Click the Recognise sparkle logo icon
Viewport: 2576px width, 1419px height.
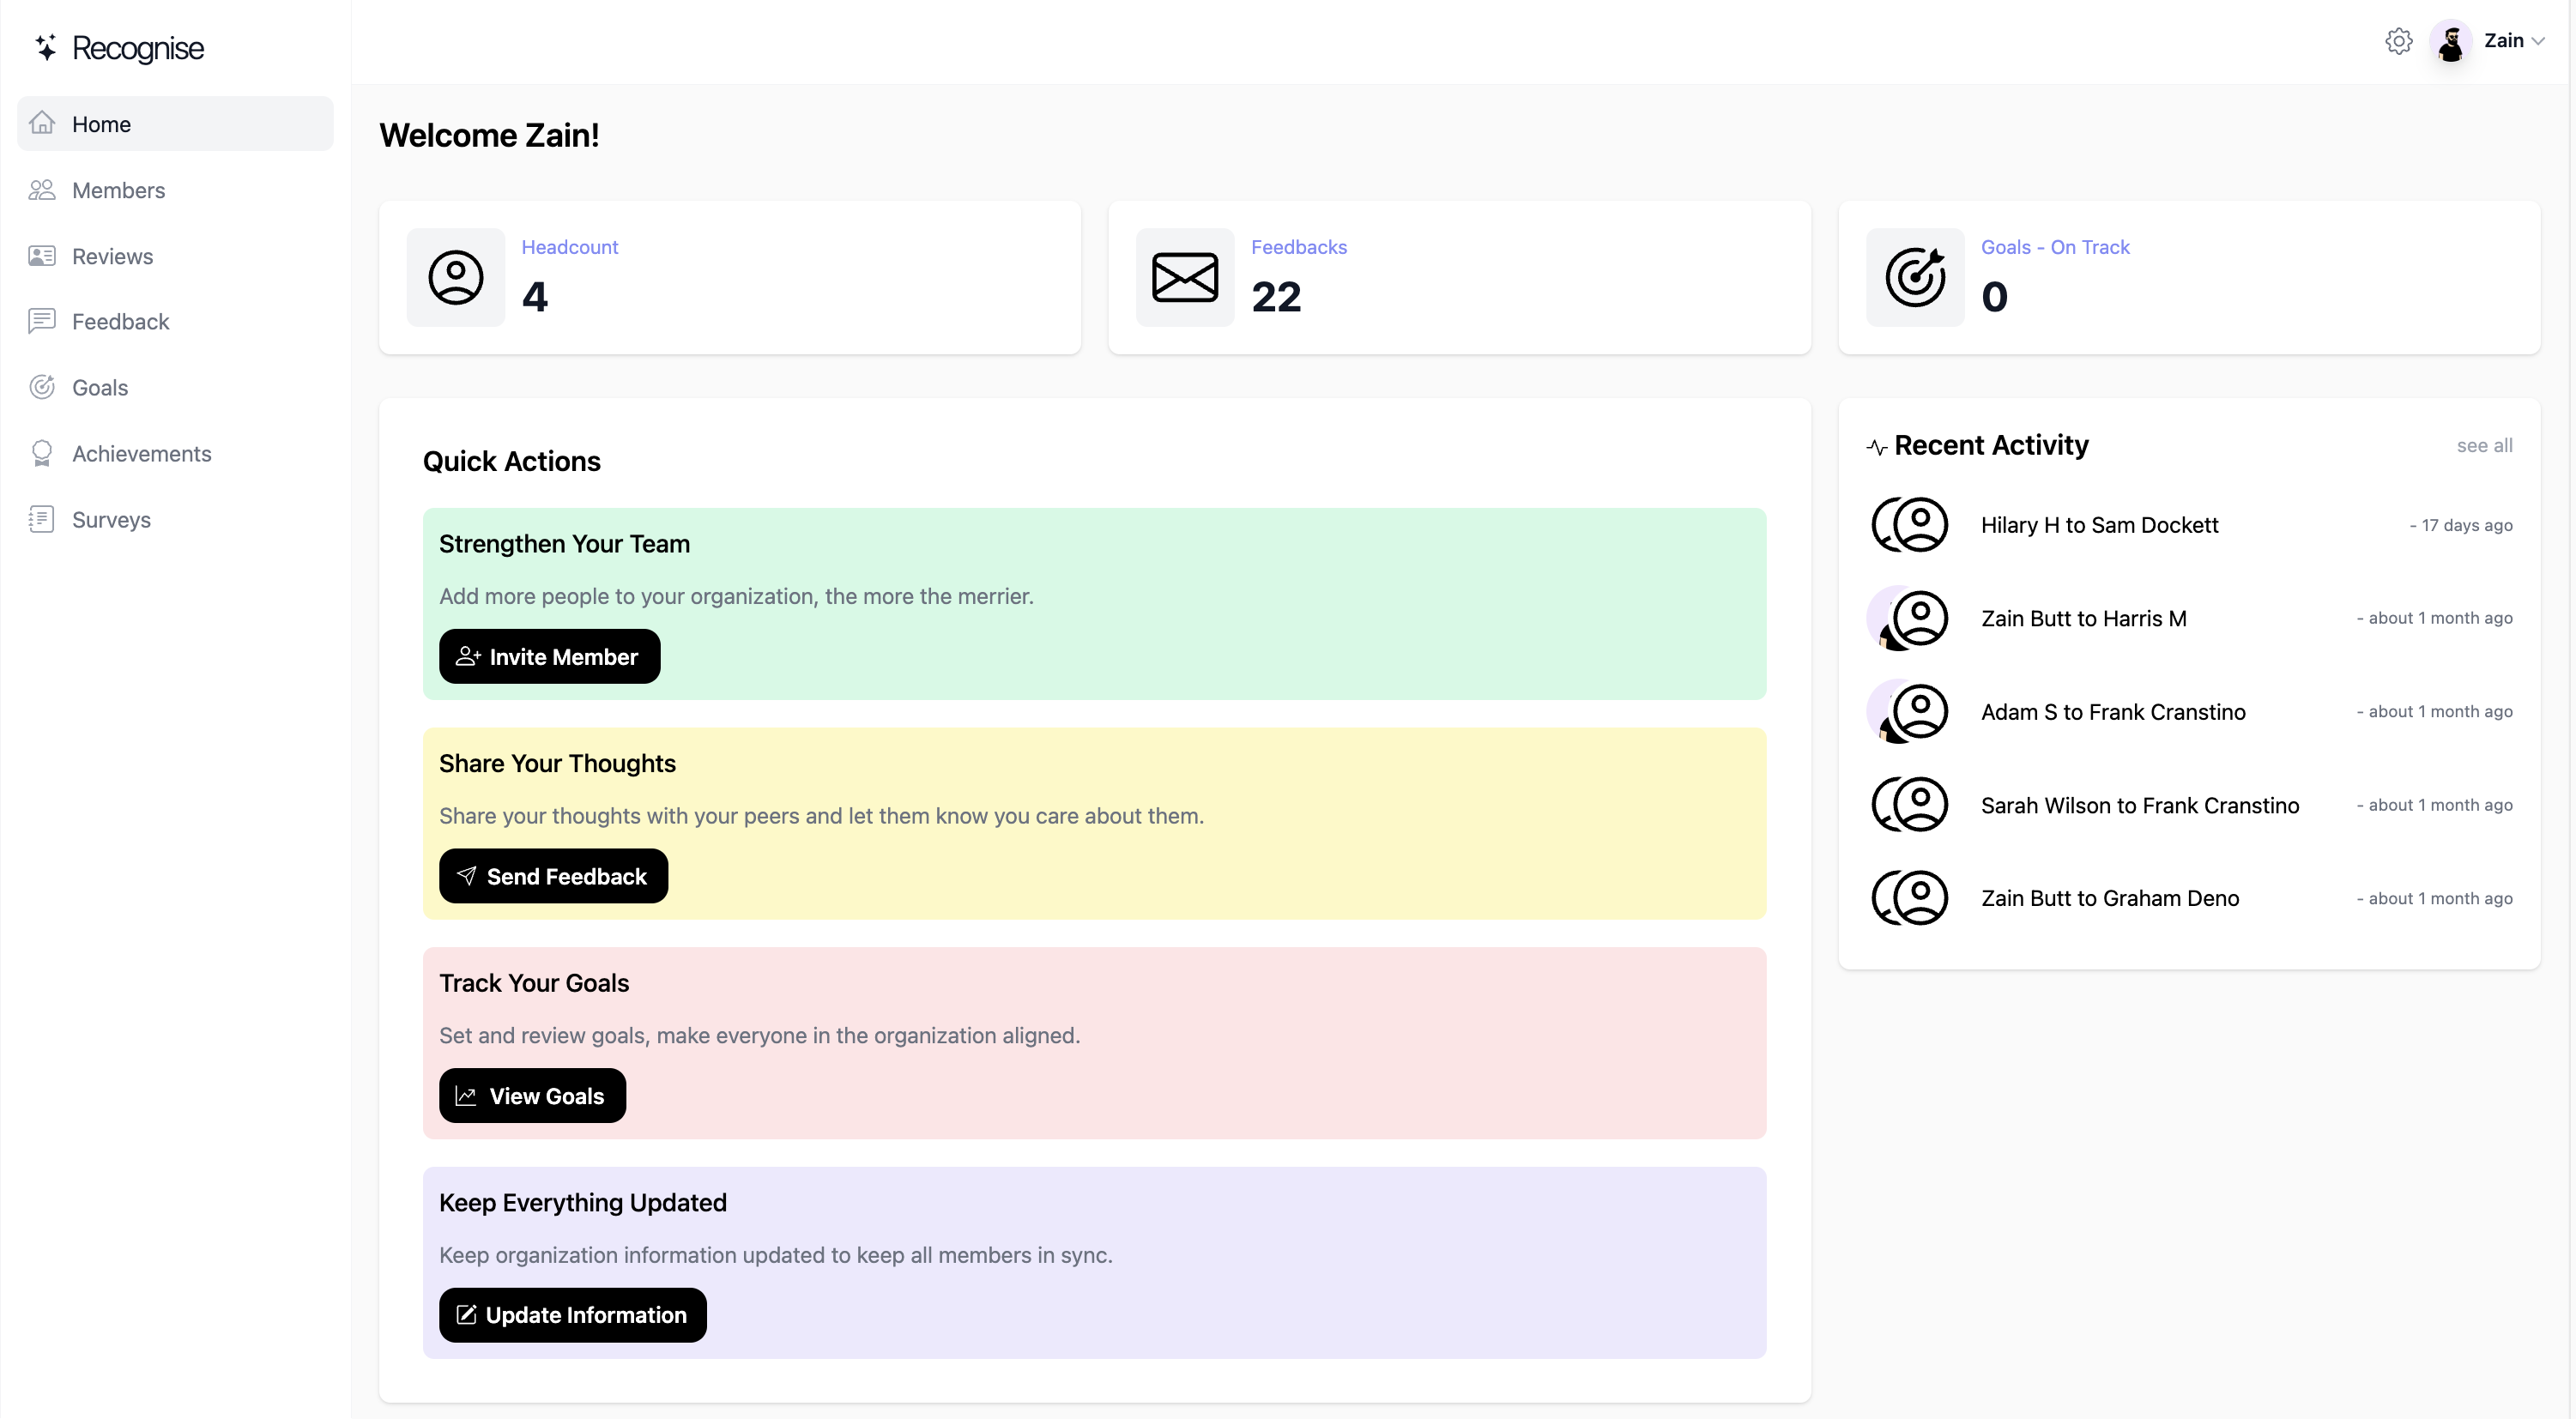point(46,47)
